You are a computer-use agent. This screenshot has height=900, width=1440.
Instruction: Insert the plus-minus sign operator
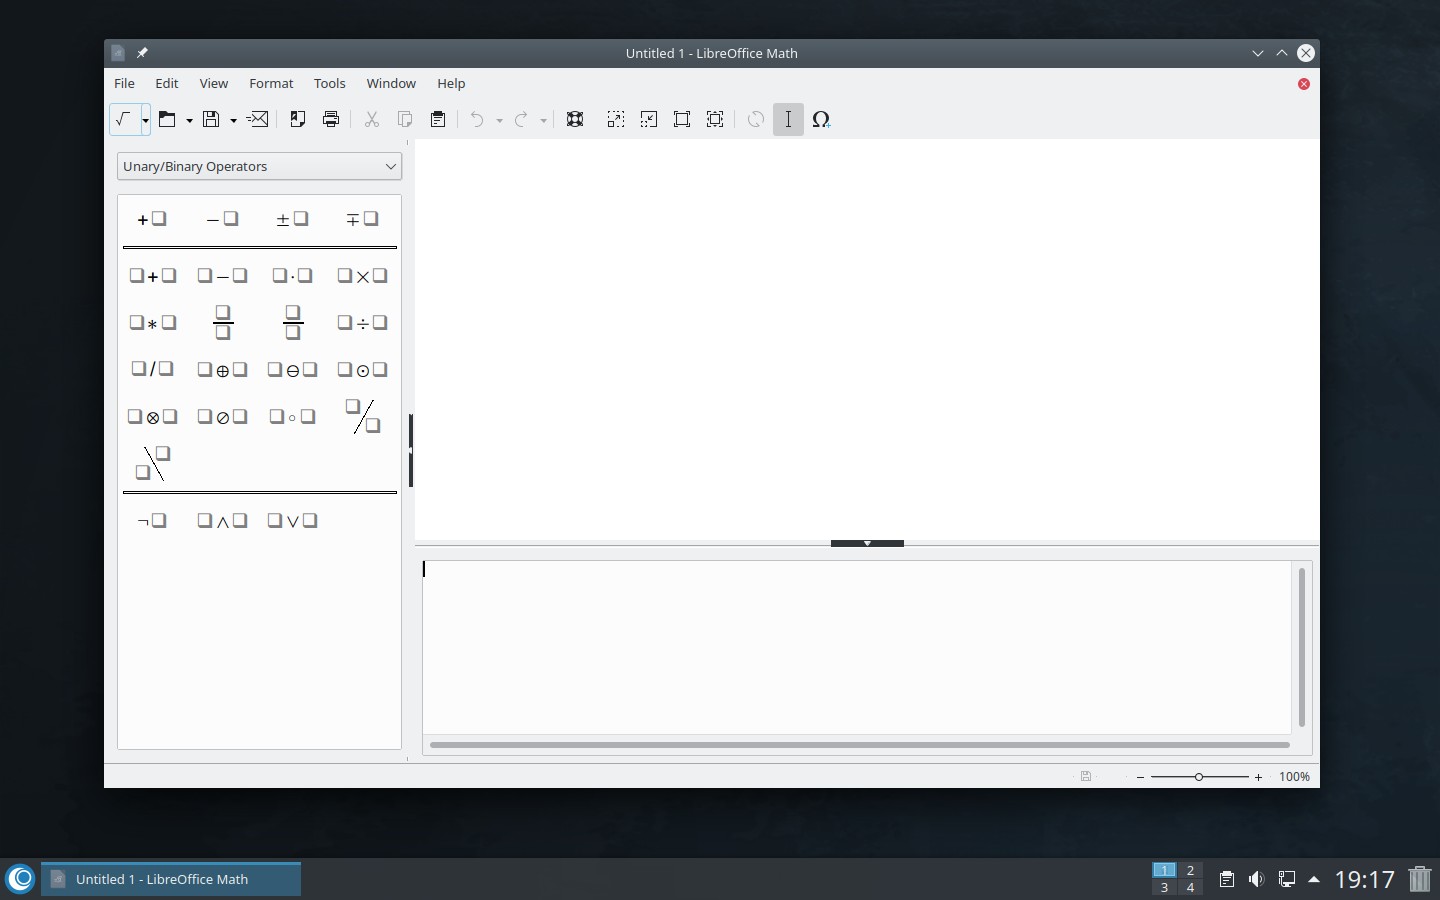(x=292, y=219)
